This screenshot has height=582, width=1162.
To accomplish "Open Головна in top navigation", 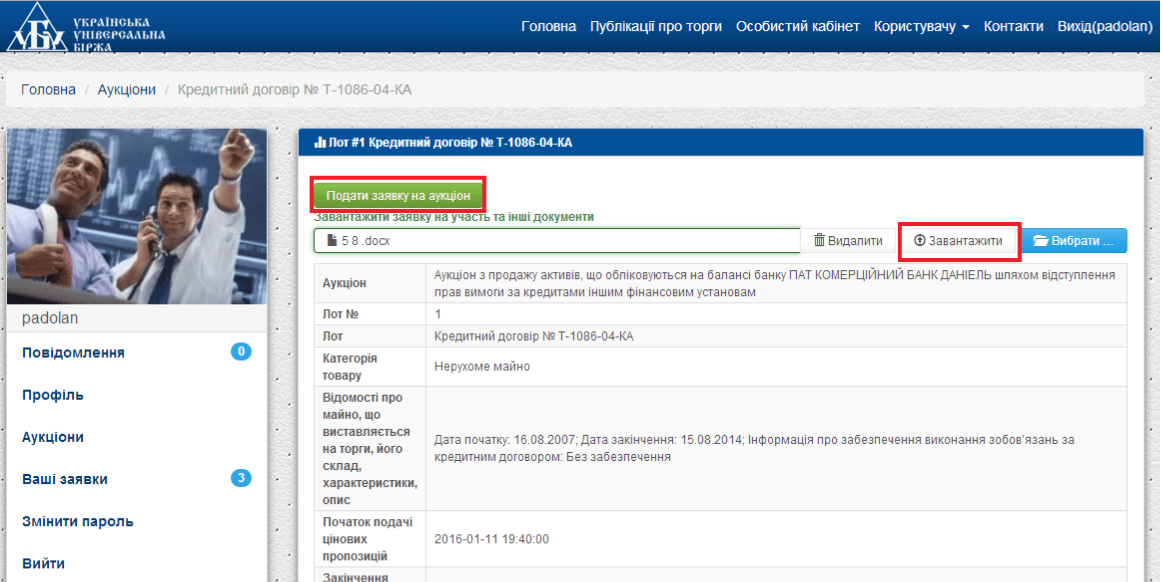I will 548,27.
